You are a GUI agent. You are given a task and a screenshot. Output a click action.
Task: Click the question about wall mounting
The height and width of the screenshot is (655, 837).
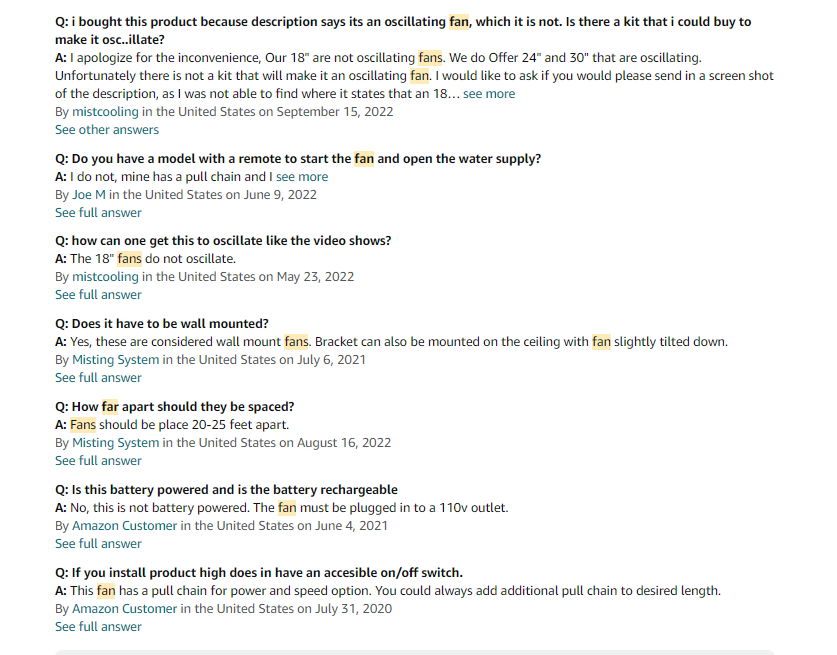coord(162,324)
